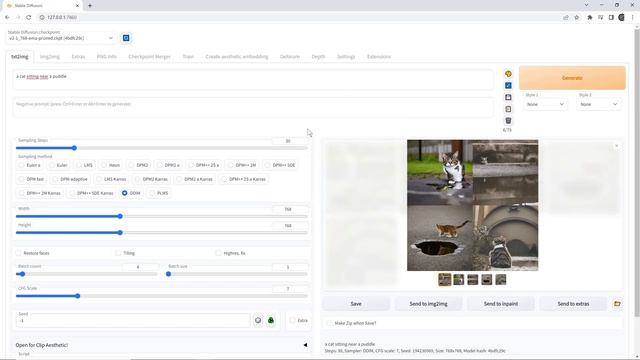Open a new browser tab
Screen dimensions: 640x360
90,6
